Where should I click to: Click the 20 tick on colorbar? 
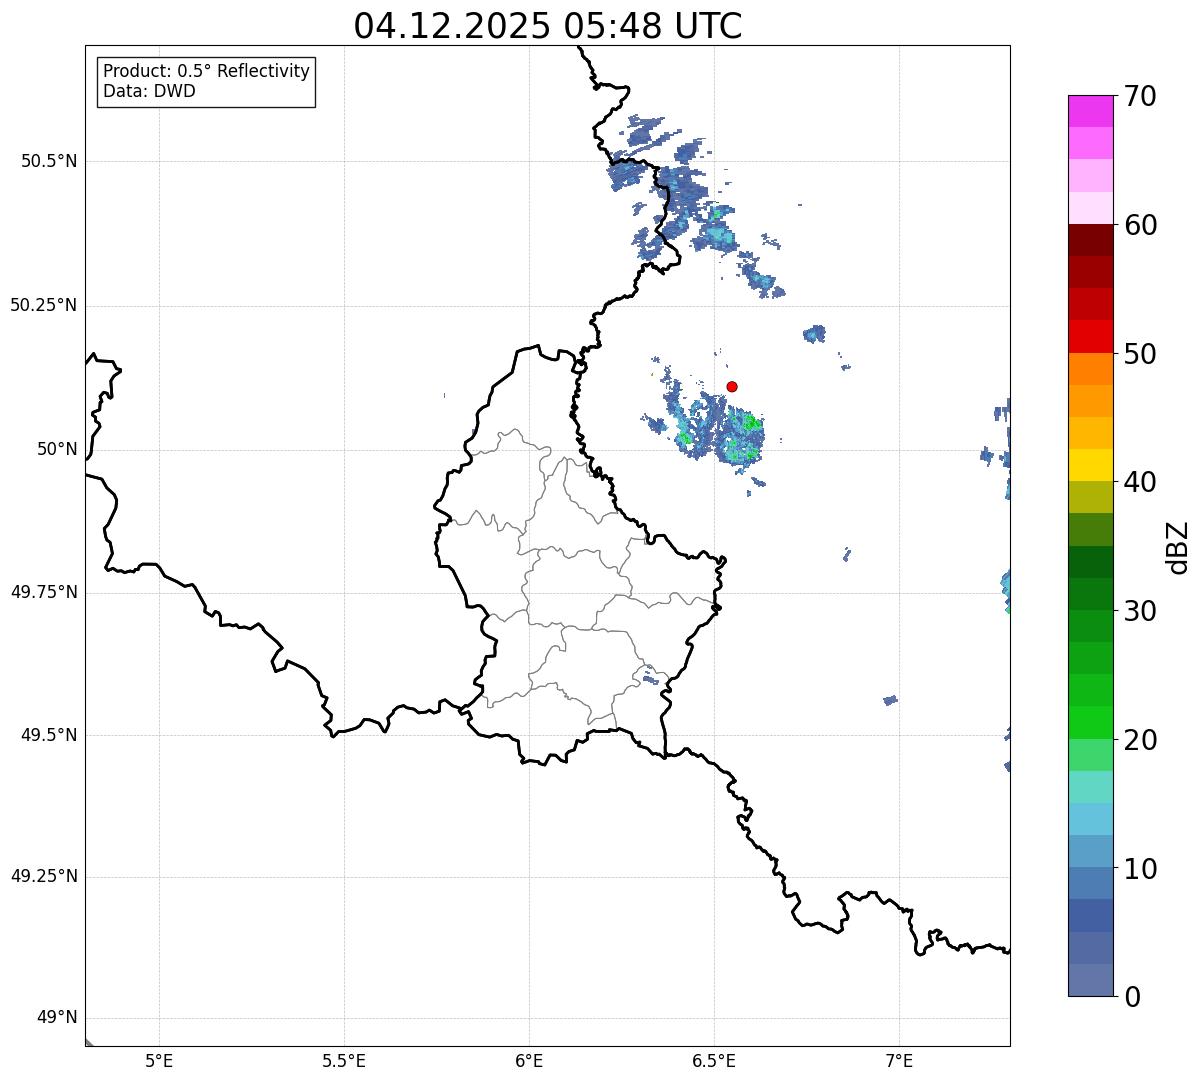[1140, 740]
